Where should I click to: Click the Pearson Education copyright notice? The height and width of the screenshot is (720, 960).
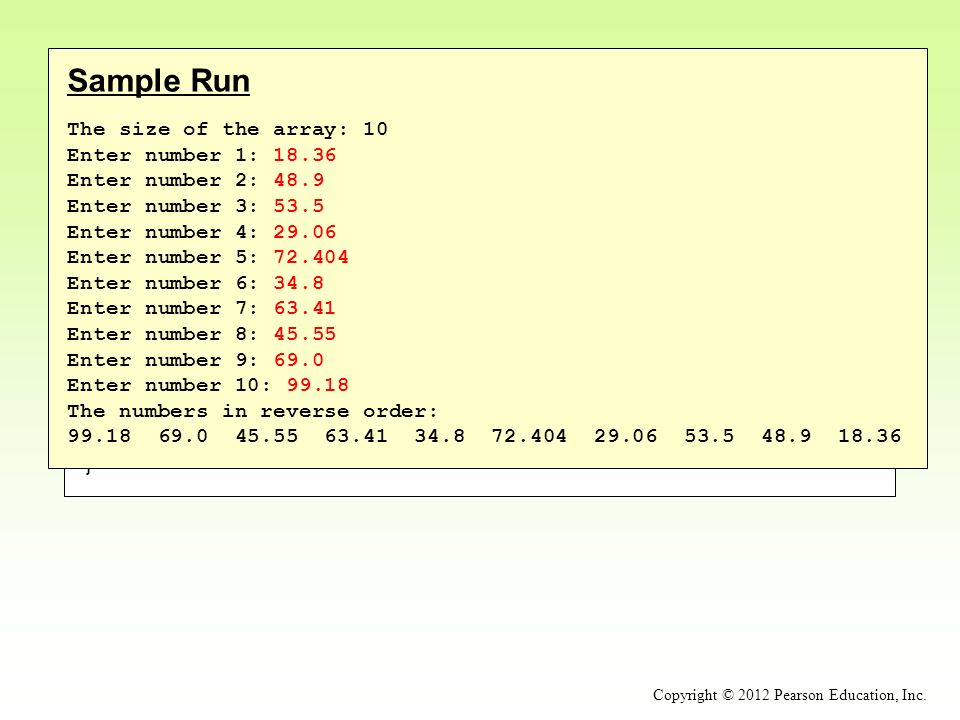(x=789, y=695)
